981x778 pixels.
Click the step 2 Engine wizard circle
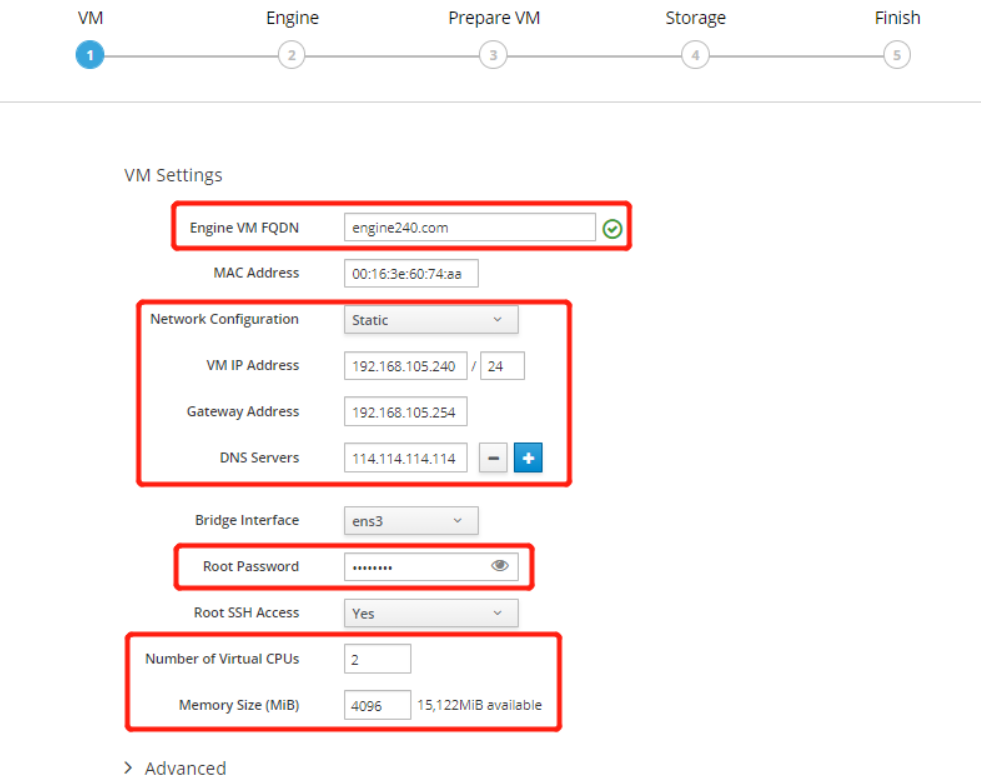(291, 55)
